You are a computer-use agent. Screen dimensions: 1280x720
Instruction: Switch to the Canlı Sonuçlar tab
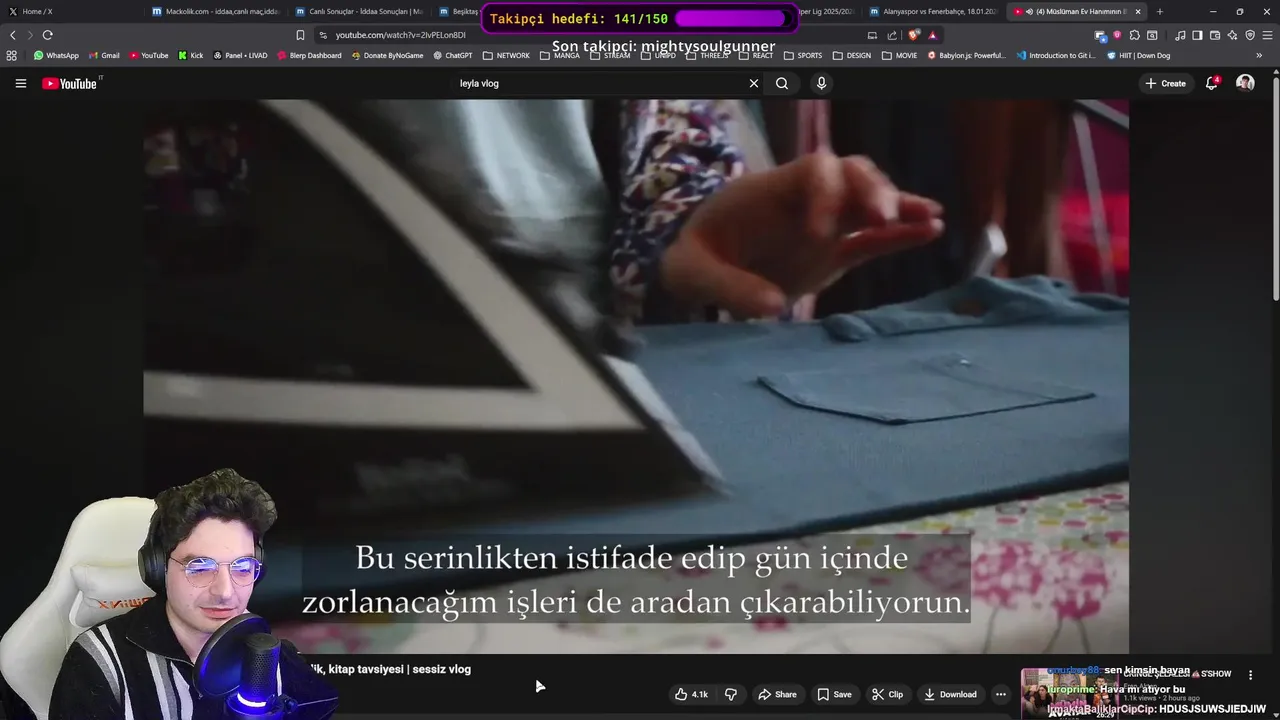360,11
